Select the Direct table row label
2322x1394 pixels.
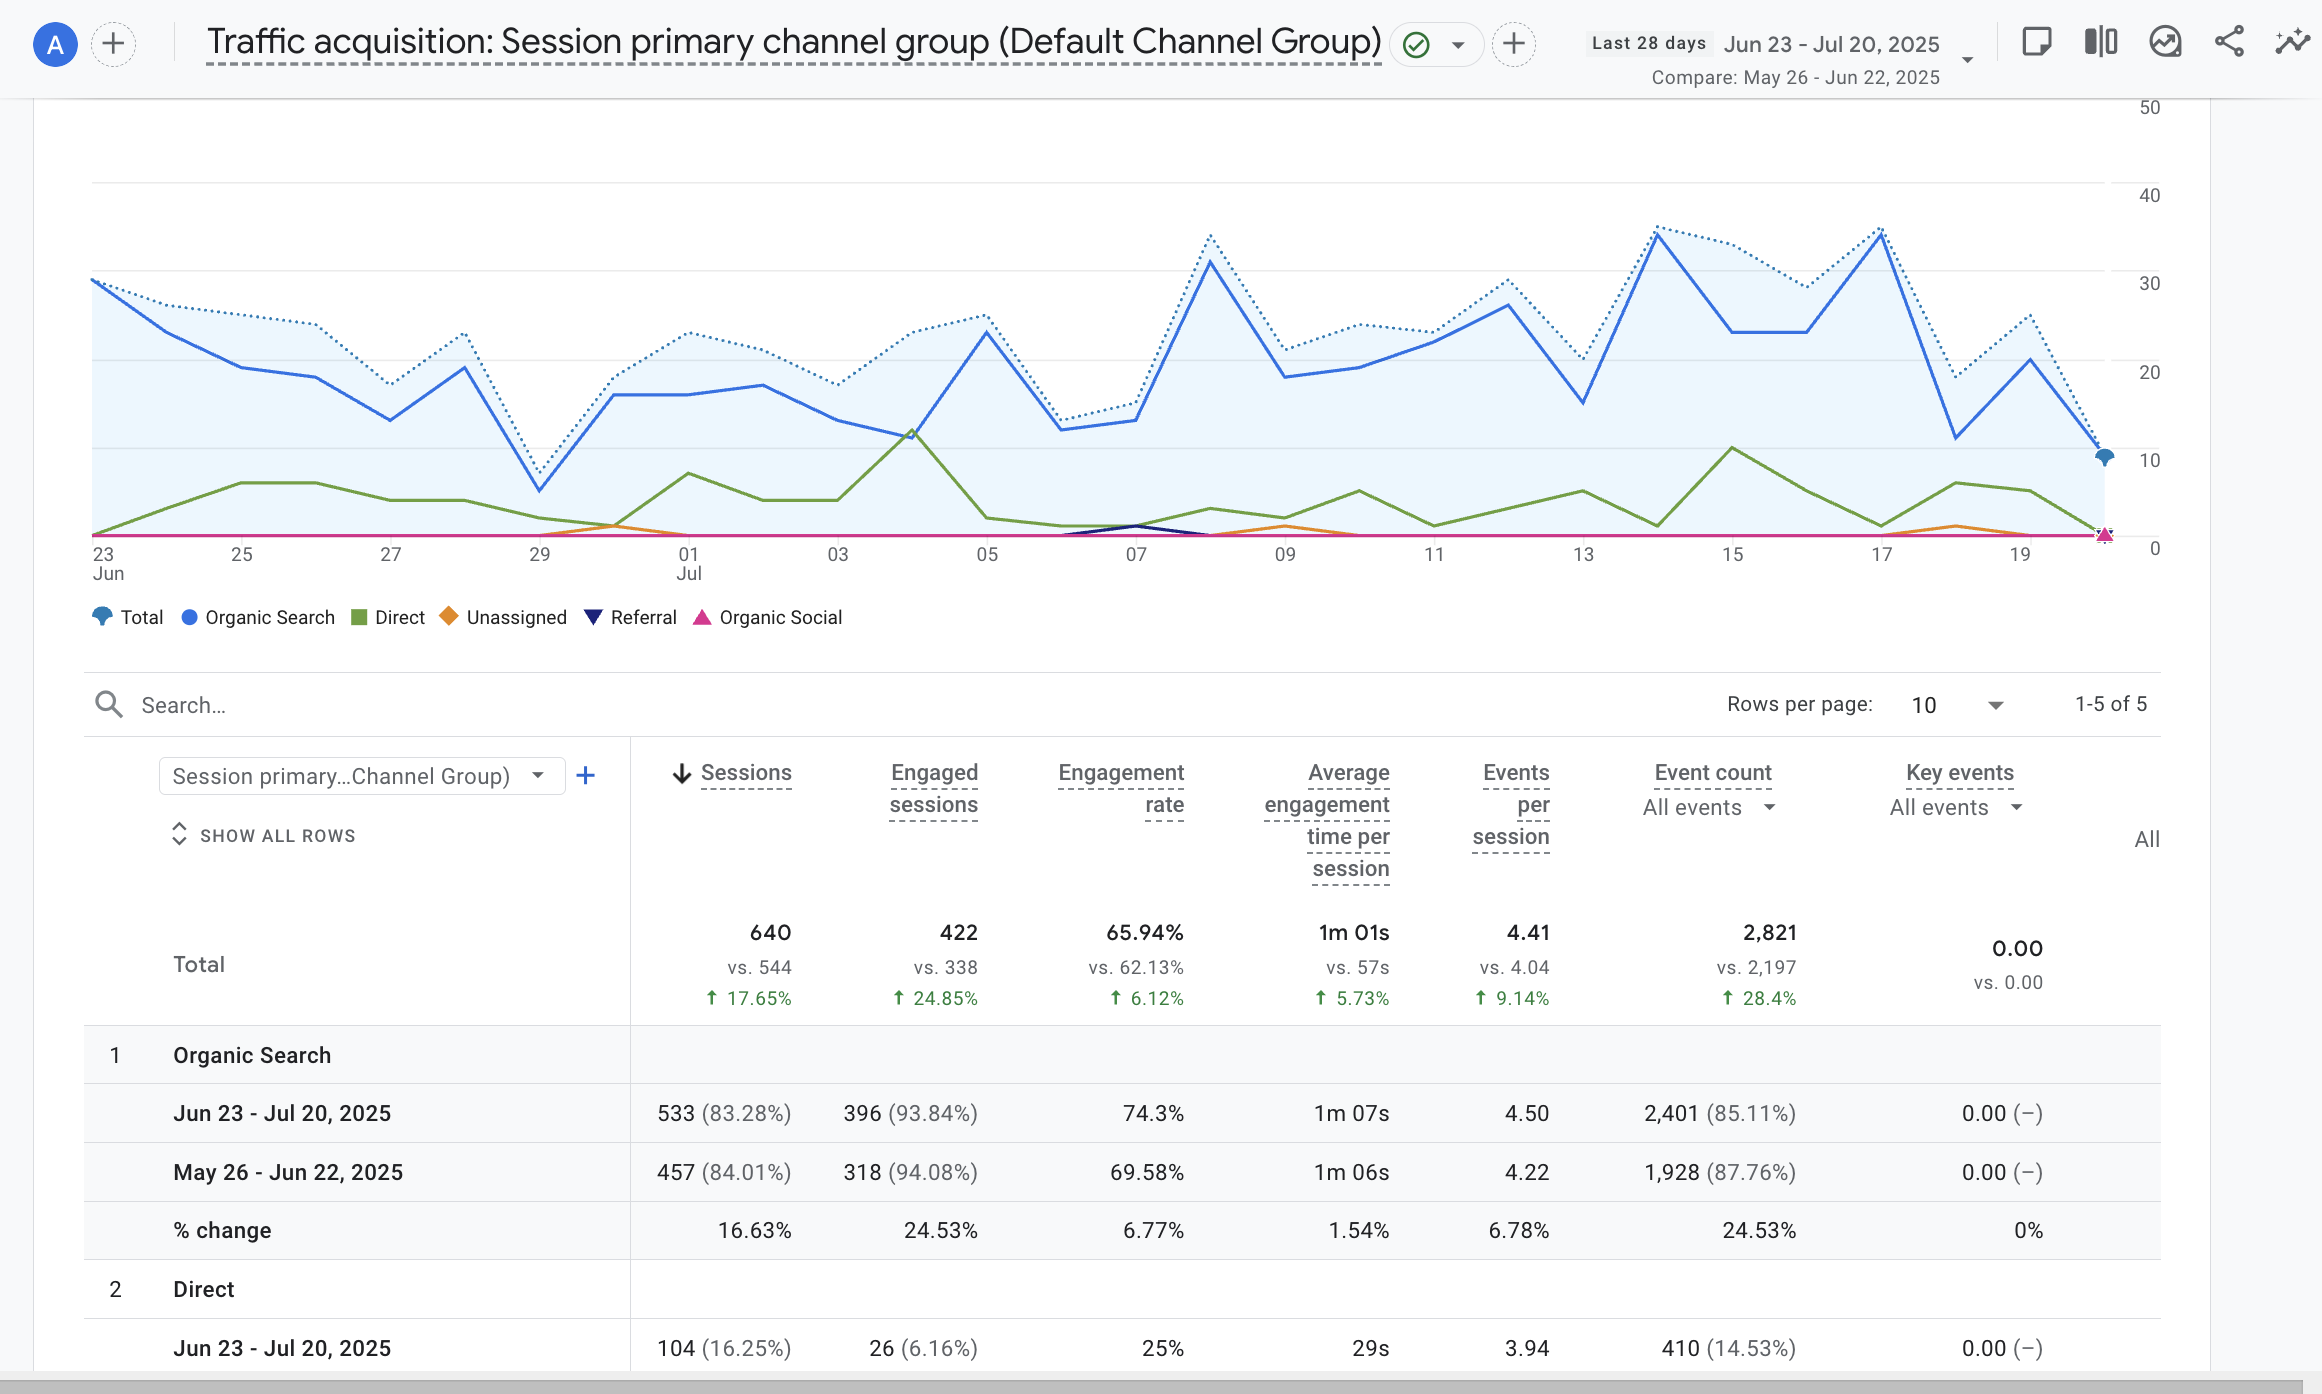click(204, 1289)
